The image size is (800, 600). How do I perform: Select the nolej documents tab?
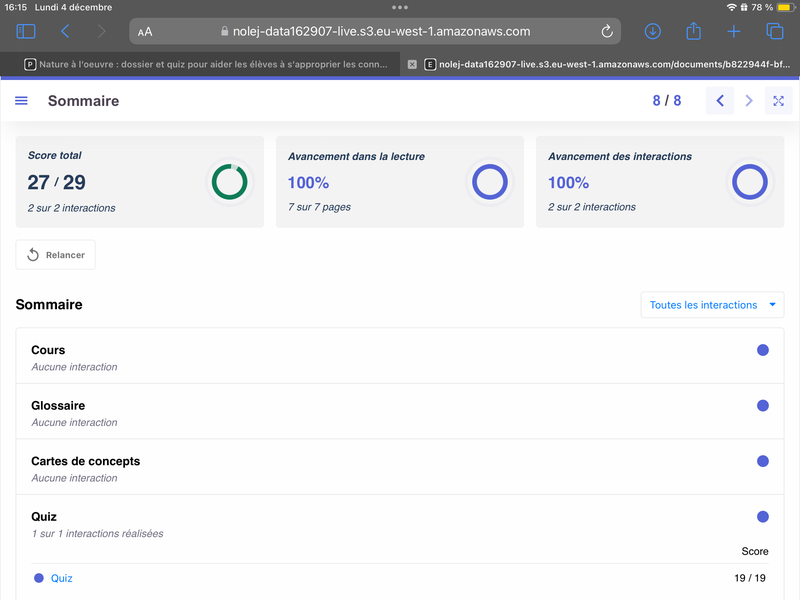click(x=605, y=64)
